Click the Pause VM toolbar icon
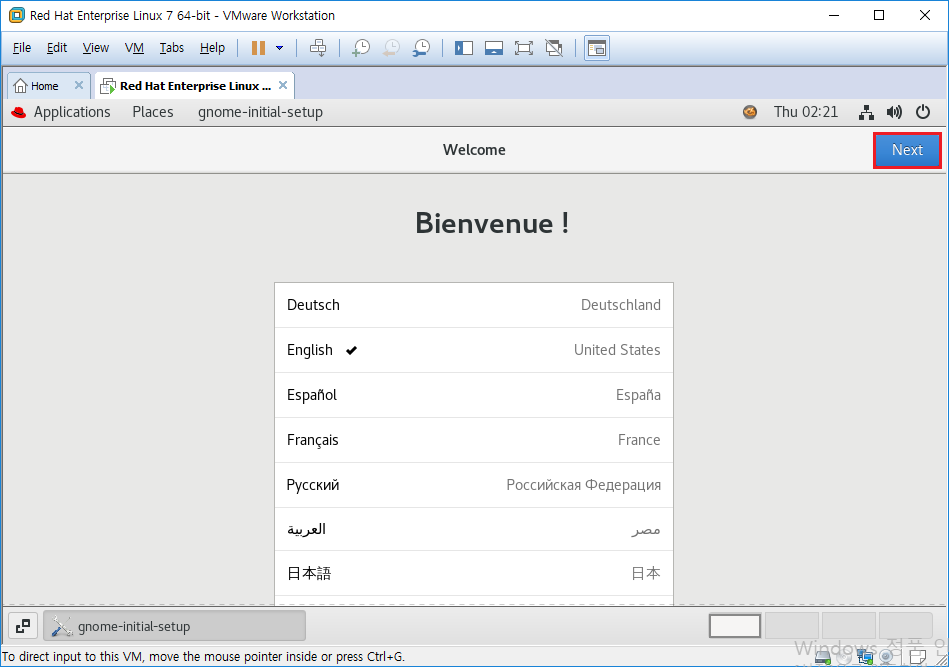 point(258,48)
